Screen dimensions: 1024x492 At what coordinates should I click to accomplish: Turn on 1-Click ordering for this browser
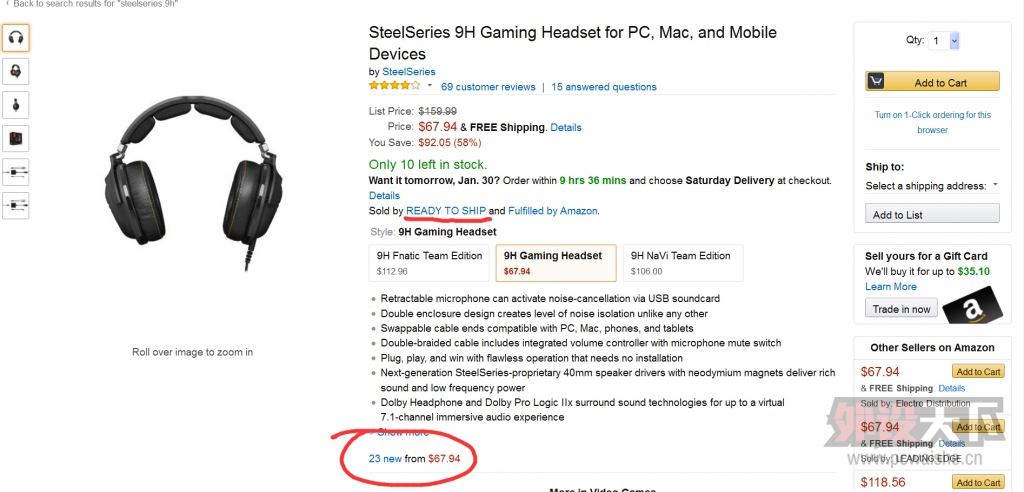(932, 122)
